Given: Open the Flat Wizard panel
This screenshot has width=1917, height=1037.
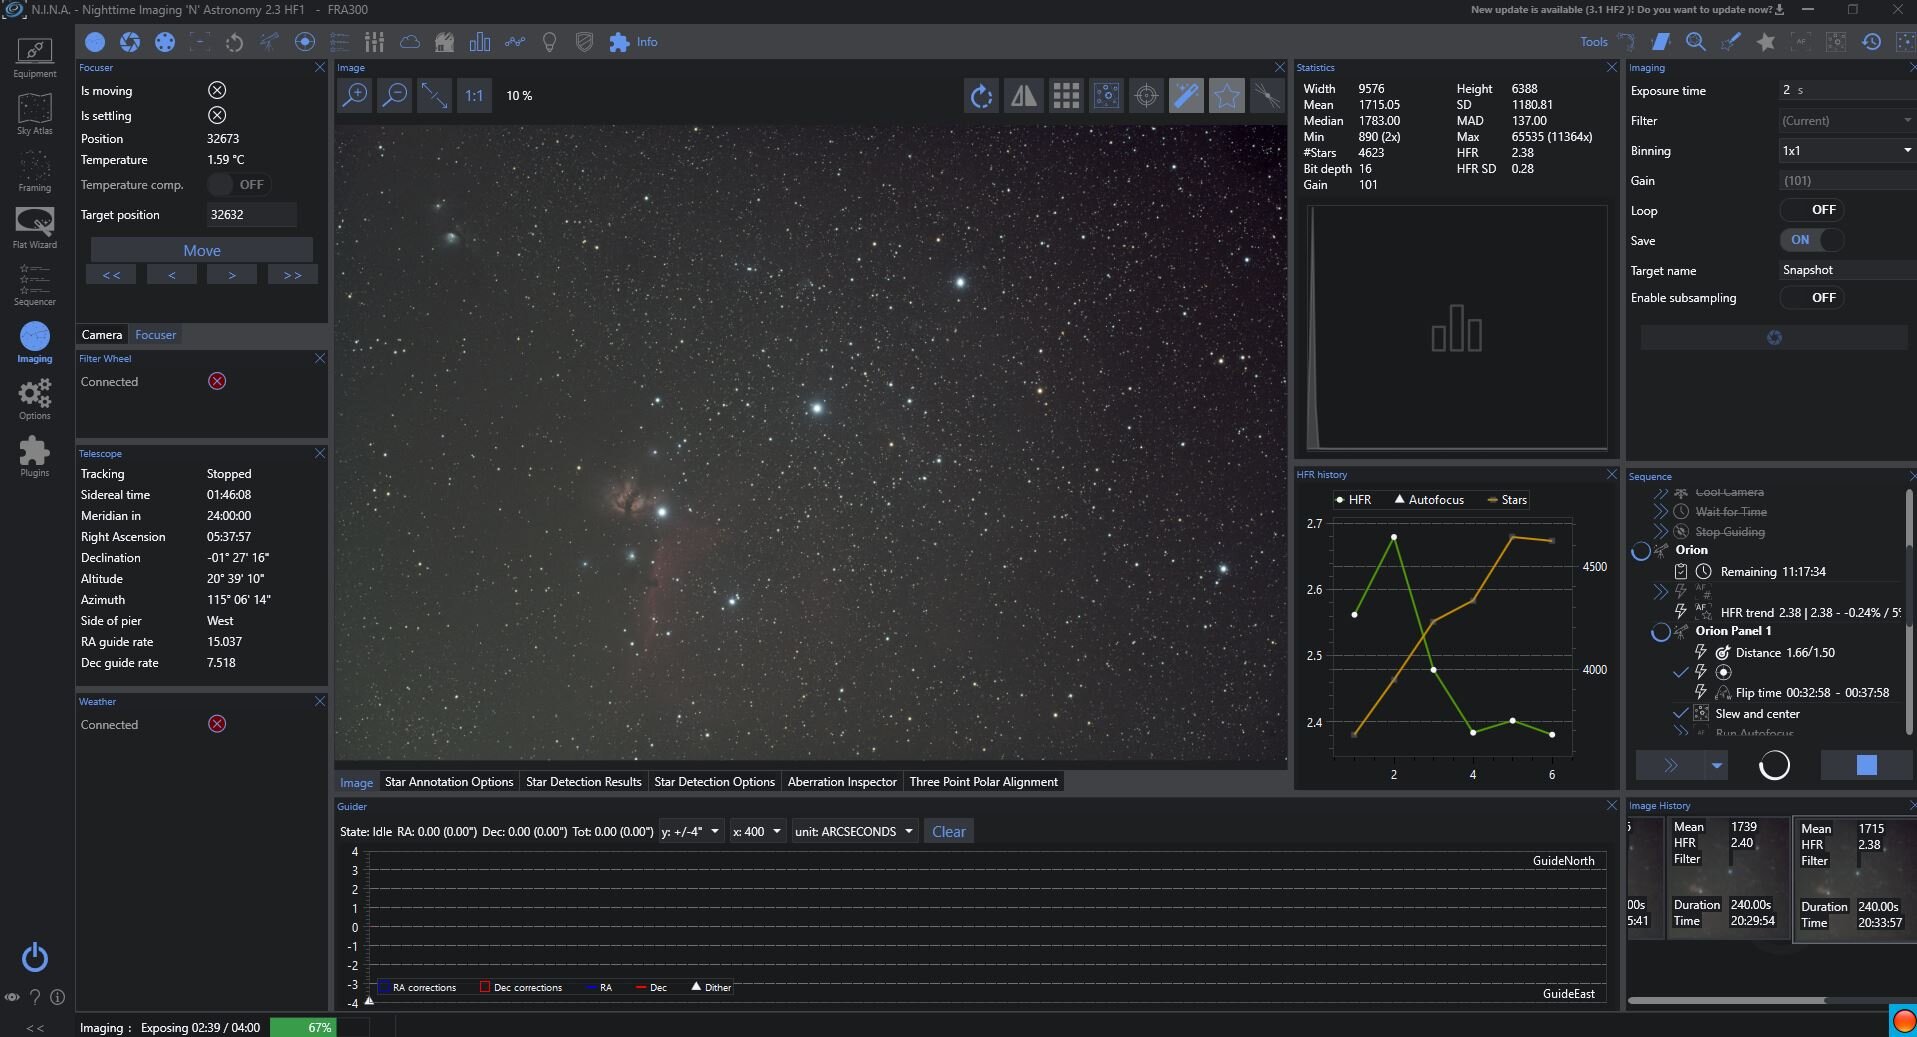Looking at the screenshot, I should [x=34, y=226].
